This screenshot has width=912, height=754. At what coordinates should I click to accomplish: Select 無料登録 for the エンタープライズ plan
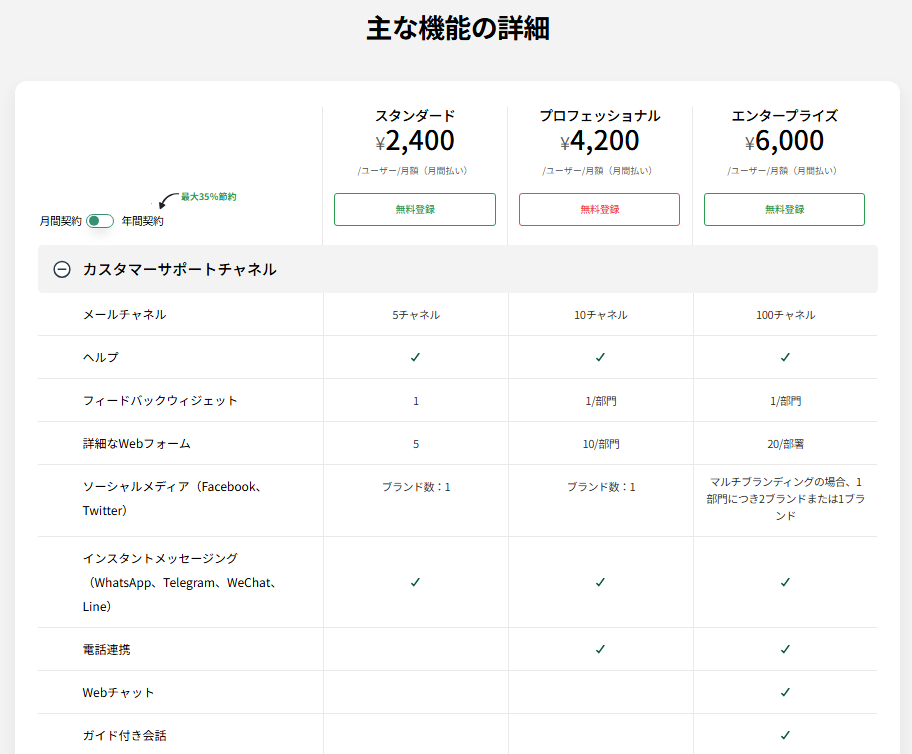click(x=784, y=209)
